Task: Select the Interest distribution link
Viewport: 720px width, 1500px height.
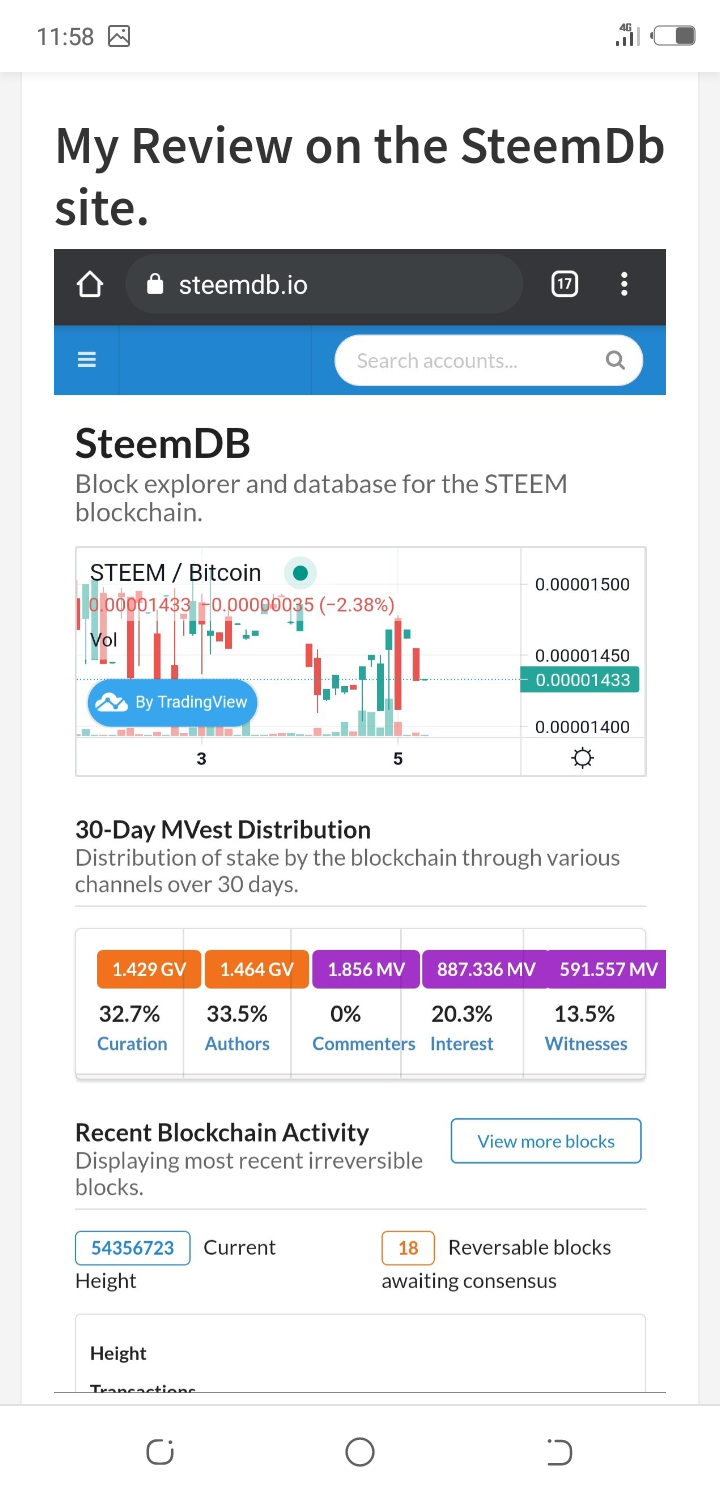Action: [462, 1044]
